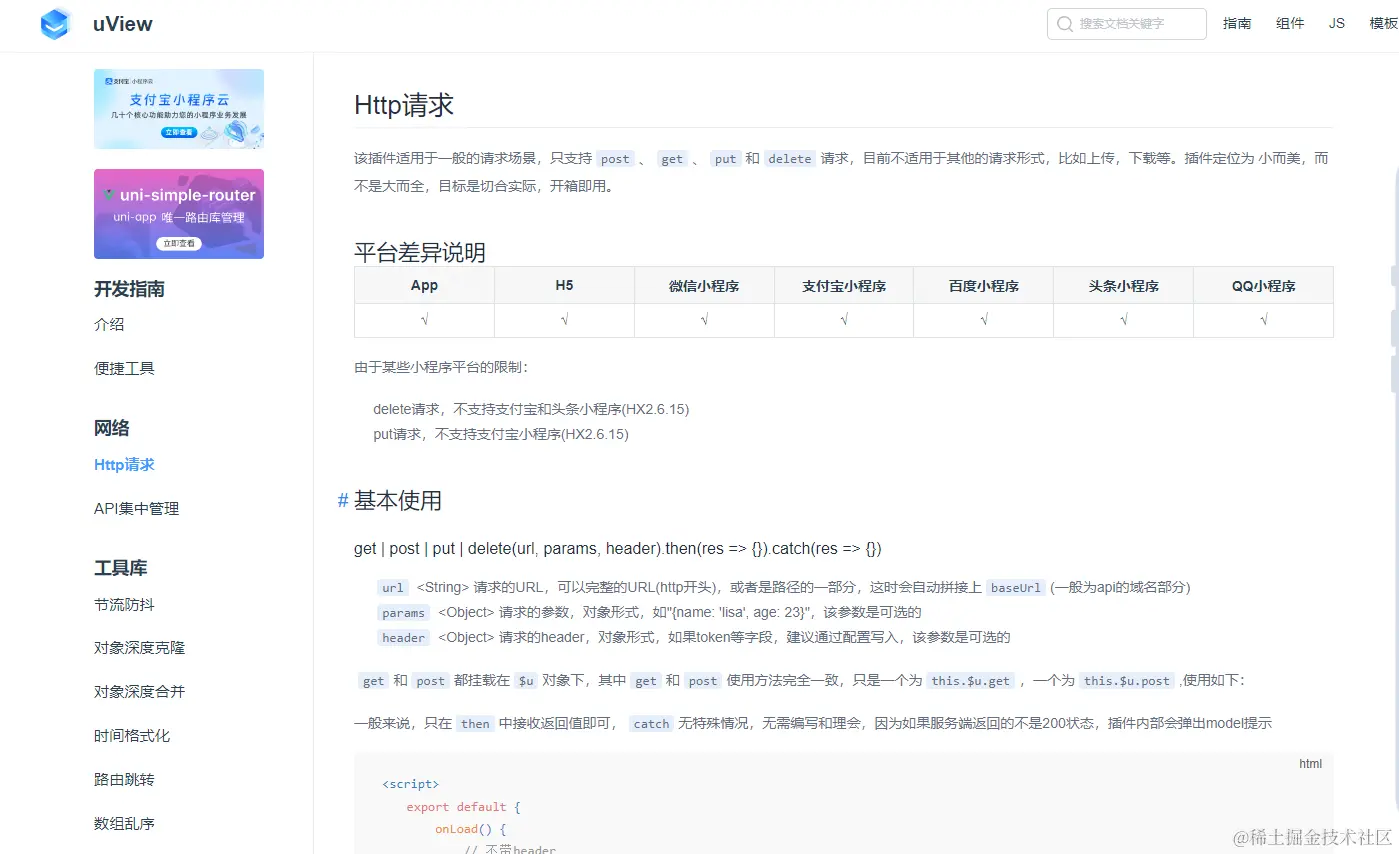Click the onLoad() line in code
This screenshot has height=854, width=1399.
[x=471, y=829]
